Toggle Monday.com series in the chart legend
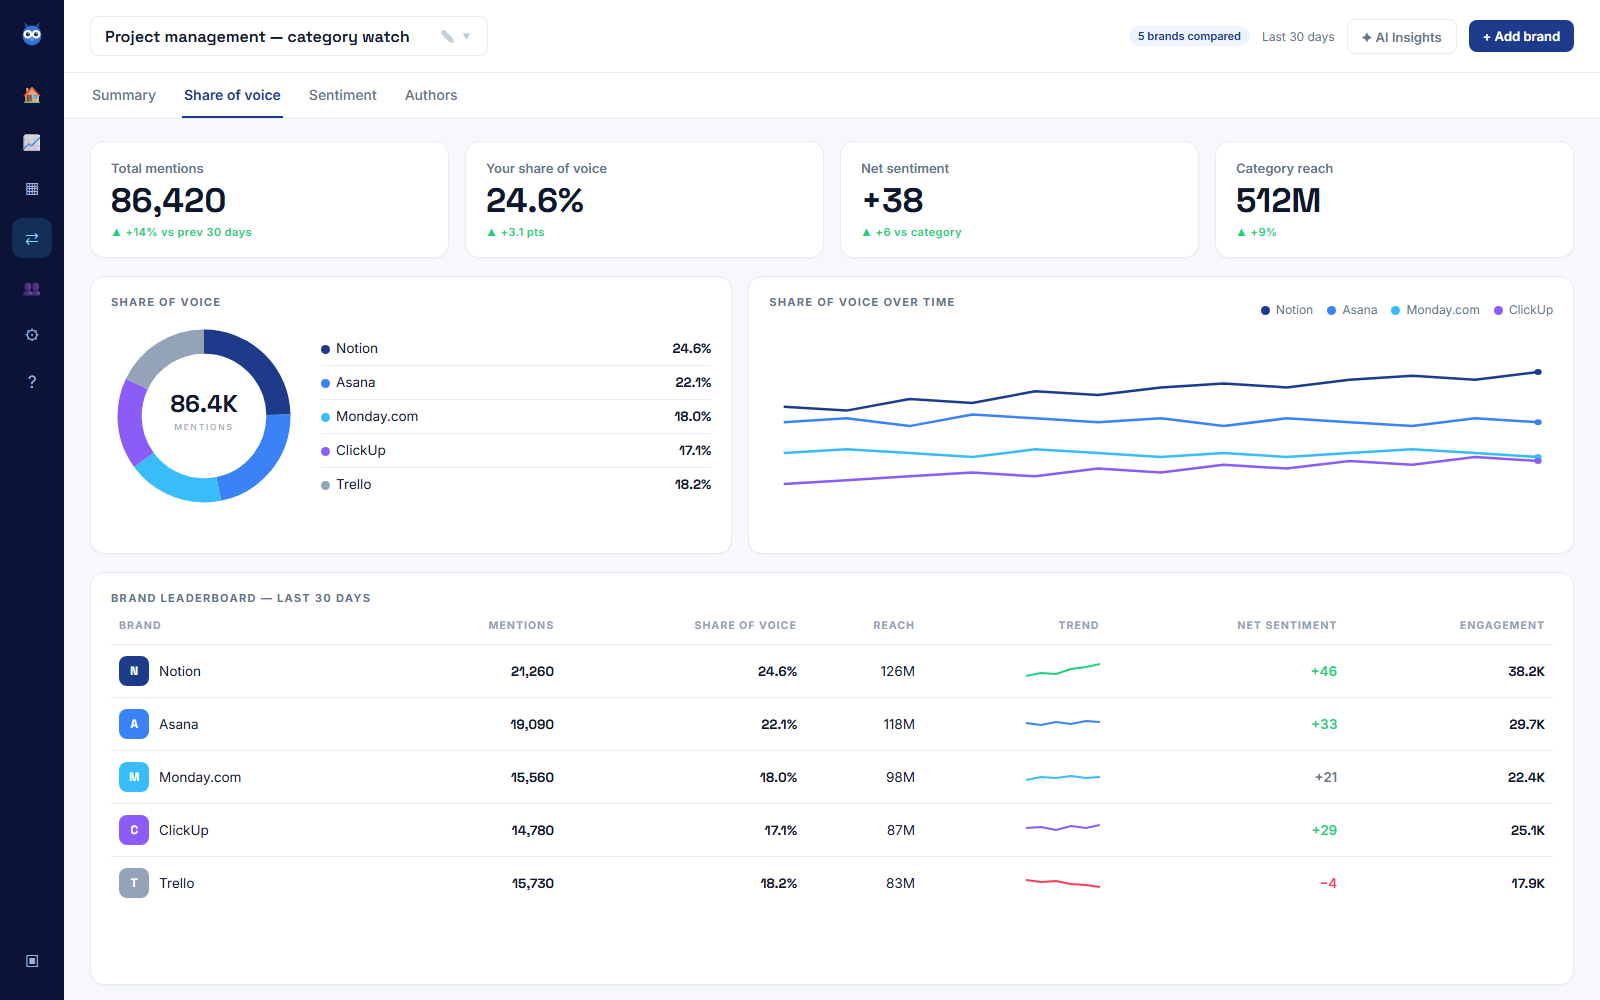 pyautogui.click(x=1435, y=310)
